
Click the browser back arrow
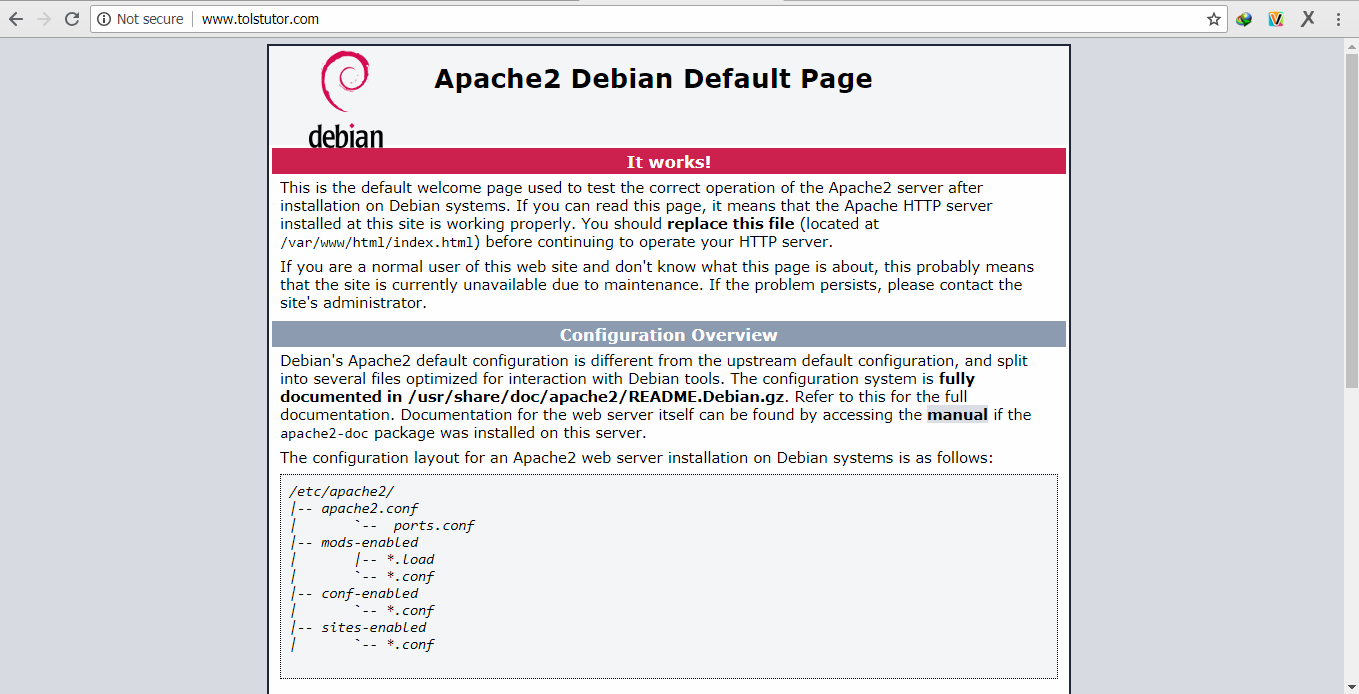pos(16,19)
